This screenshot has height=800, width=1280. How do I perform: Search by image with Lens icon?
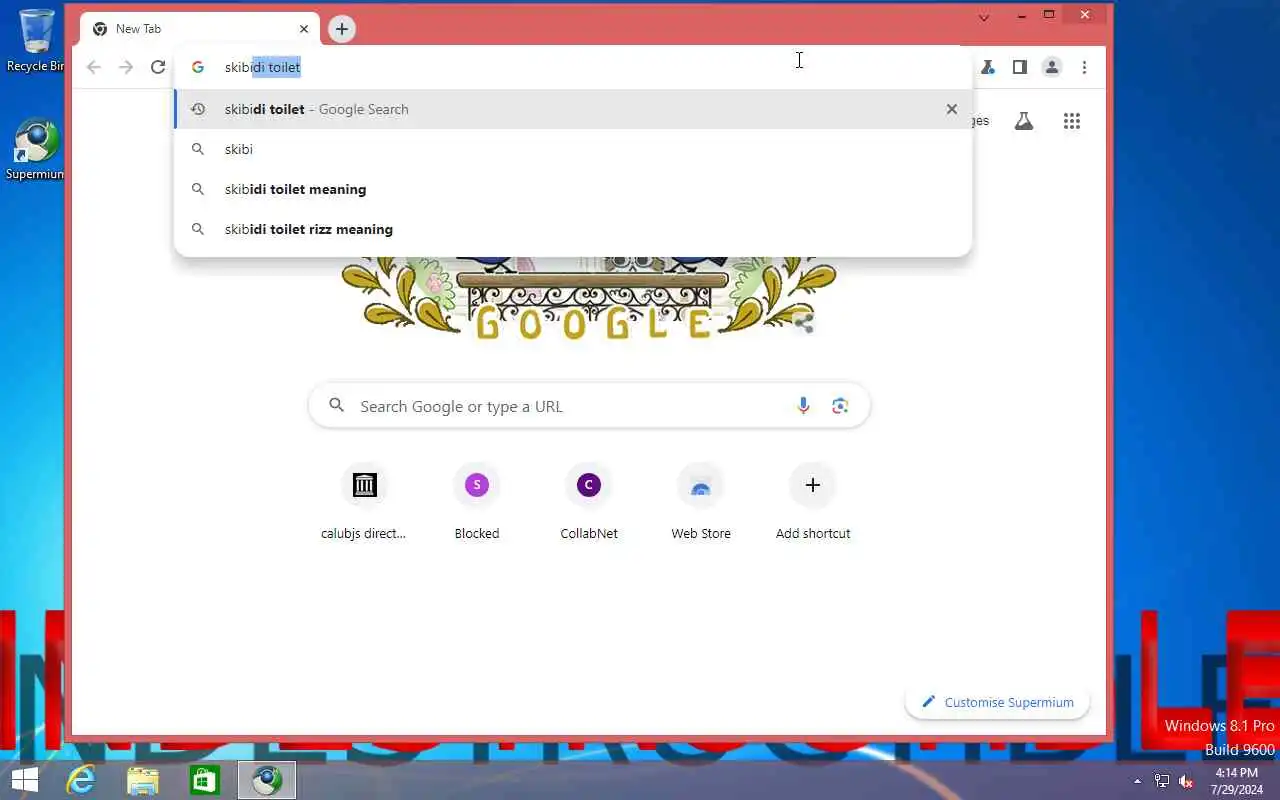840,406
